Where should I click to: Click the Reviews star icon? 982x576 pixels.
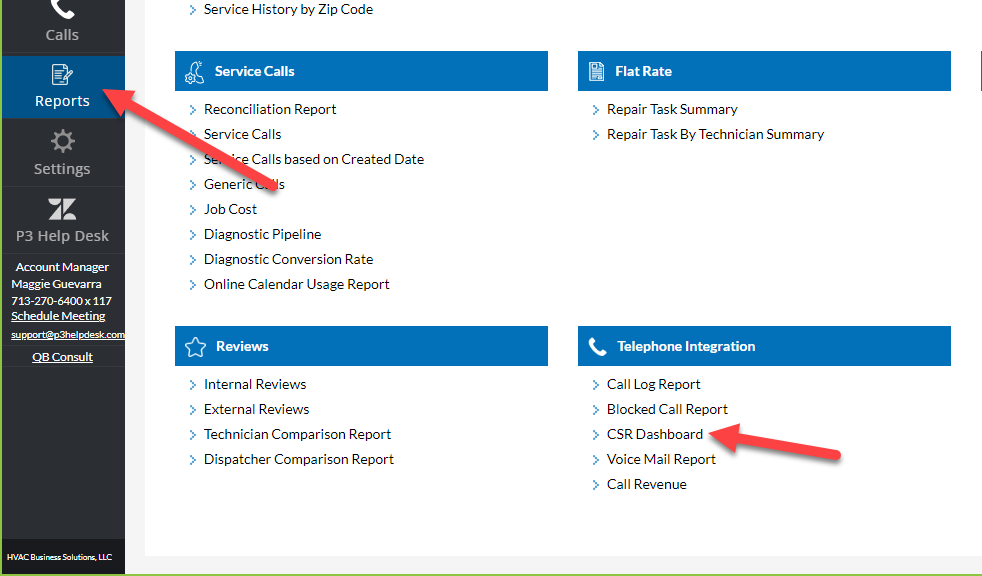pyautogui.click(x=195, y=347)
